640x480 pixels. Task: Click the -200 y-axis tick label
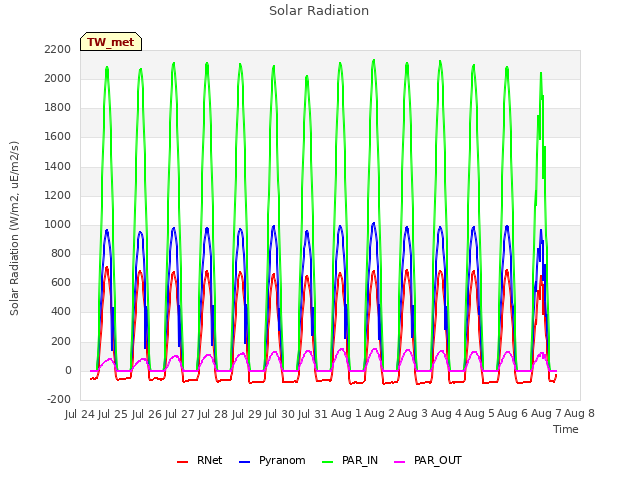click(59, 400)
